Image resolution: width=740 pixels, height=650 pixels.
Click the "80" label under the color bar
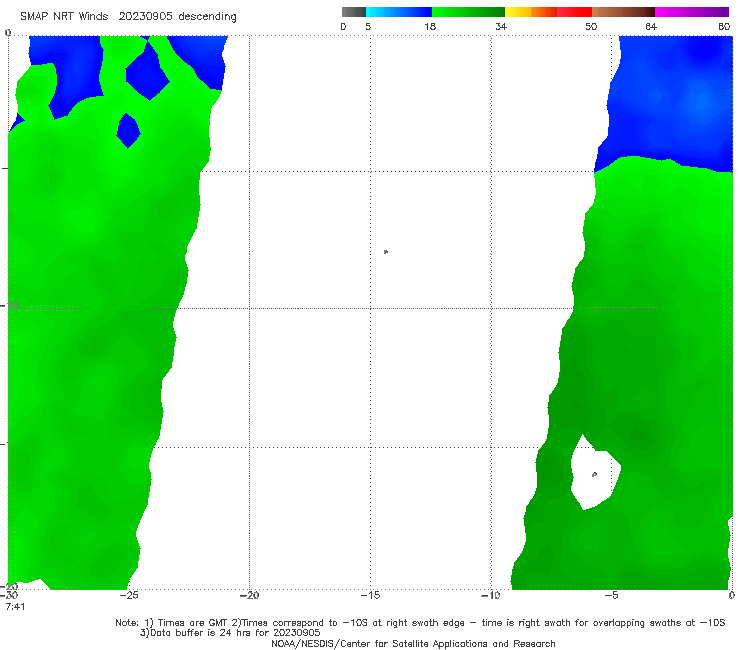point(724,26)
